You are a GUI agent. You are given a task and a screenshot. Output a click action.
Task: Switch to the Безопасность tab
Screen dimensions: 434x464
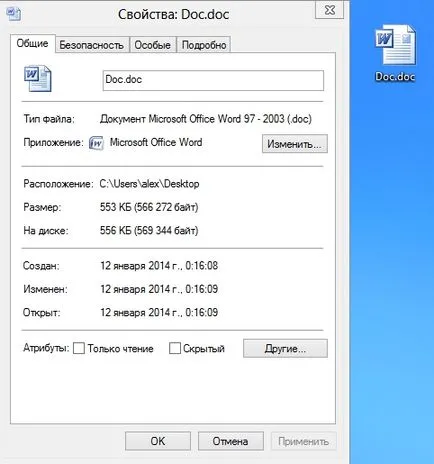coord(92,45)
